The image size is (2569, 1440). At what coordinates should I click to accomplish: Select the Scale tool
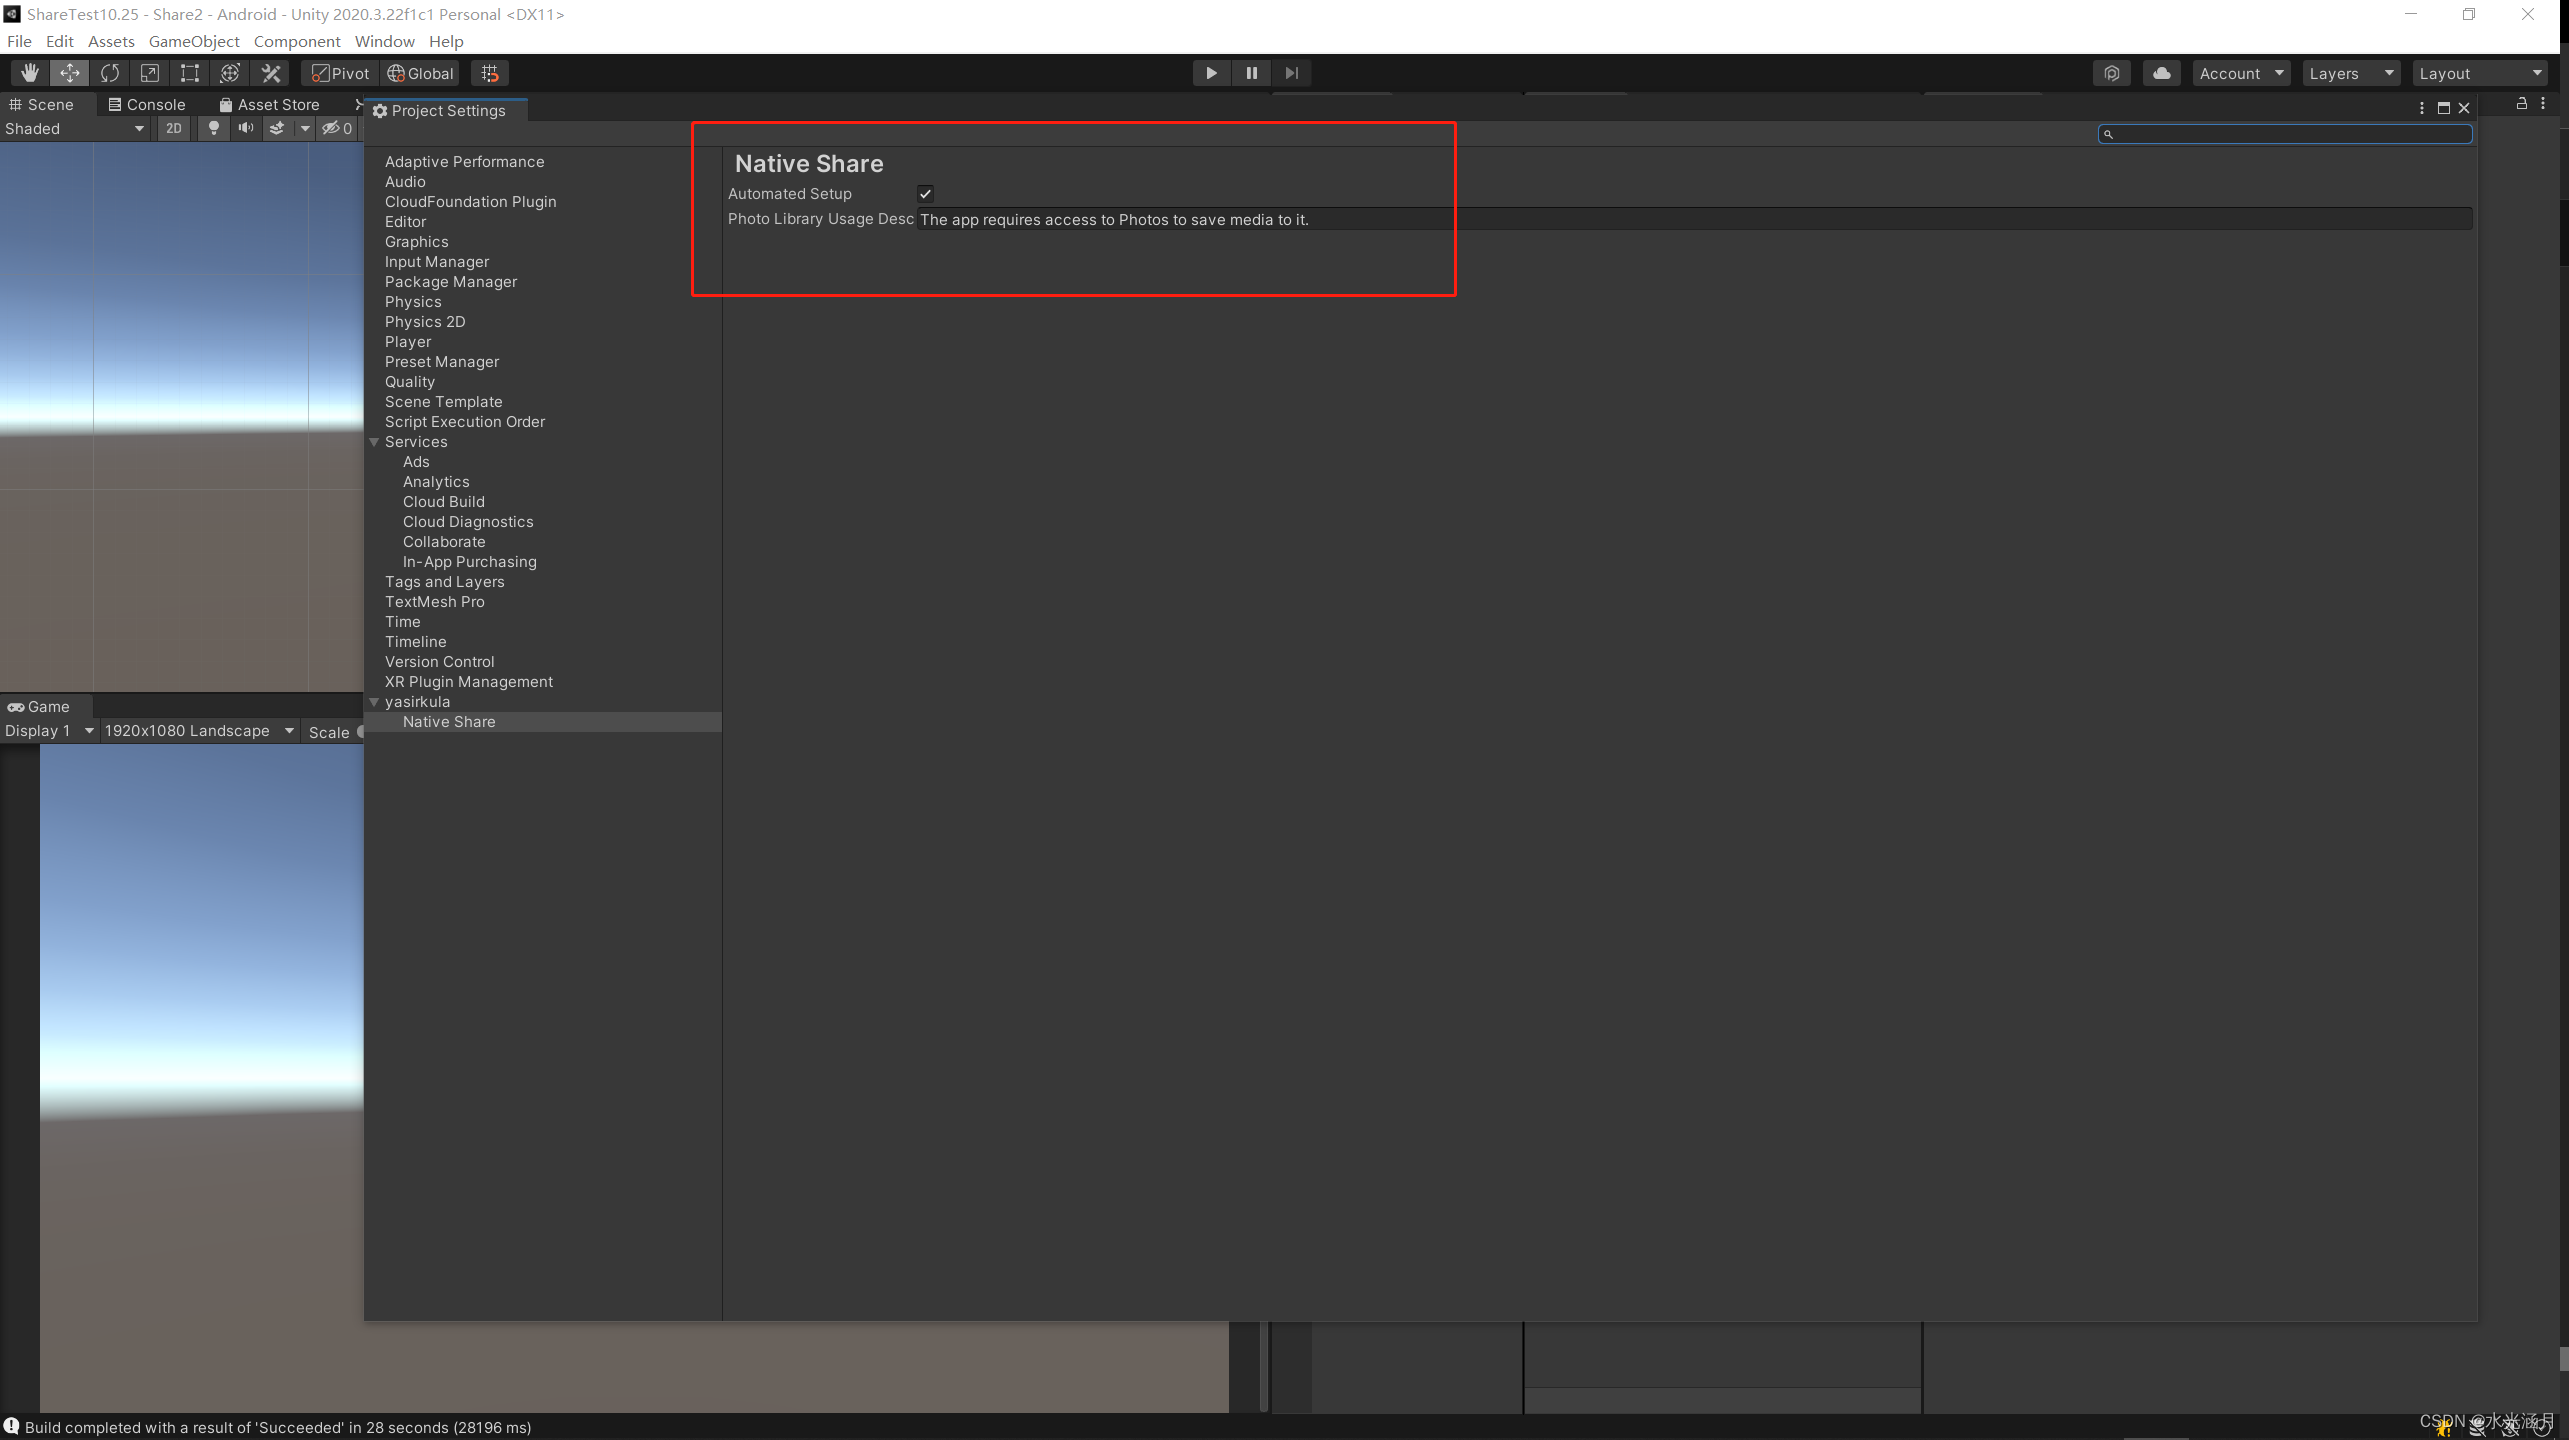point(150,73)
